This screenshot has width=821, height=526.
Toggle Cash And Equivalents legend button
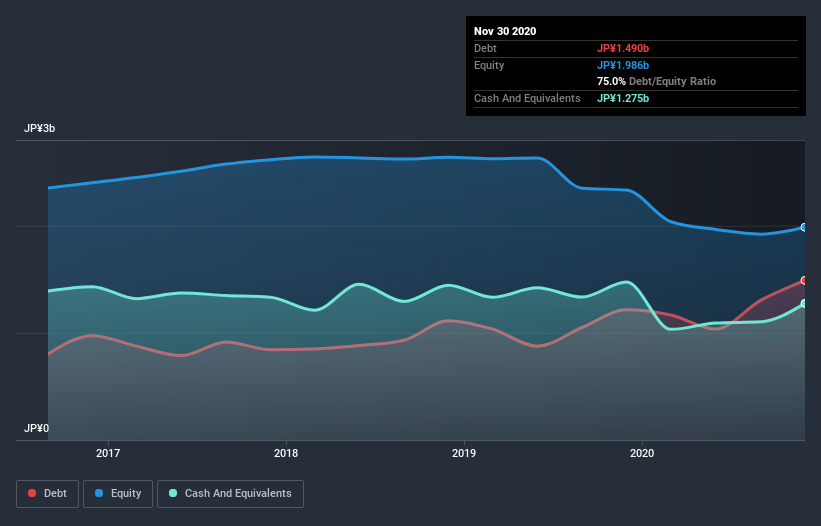230,494
